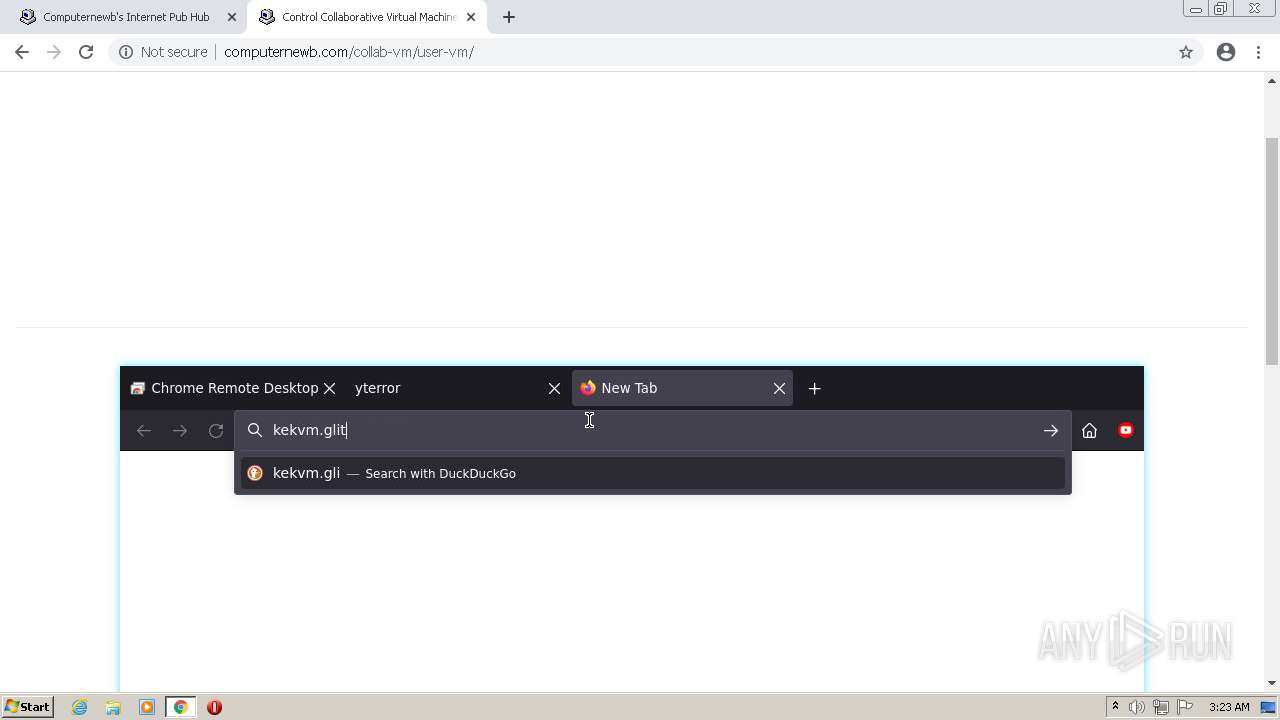This screenshot has height=720, width=1280.
Task: Click taskbar clock 3:23 AM
Action: (x=1229, y=707)
